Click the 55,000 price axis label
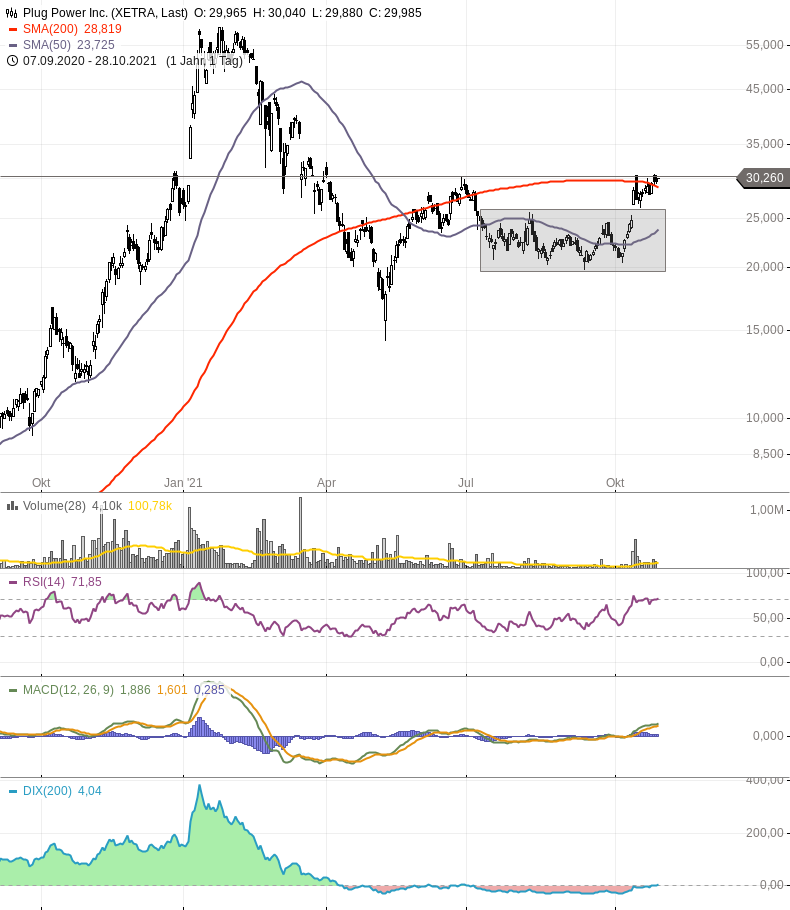 coord(764,45)
